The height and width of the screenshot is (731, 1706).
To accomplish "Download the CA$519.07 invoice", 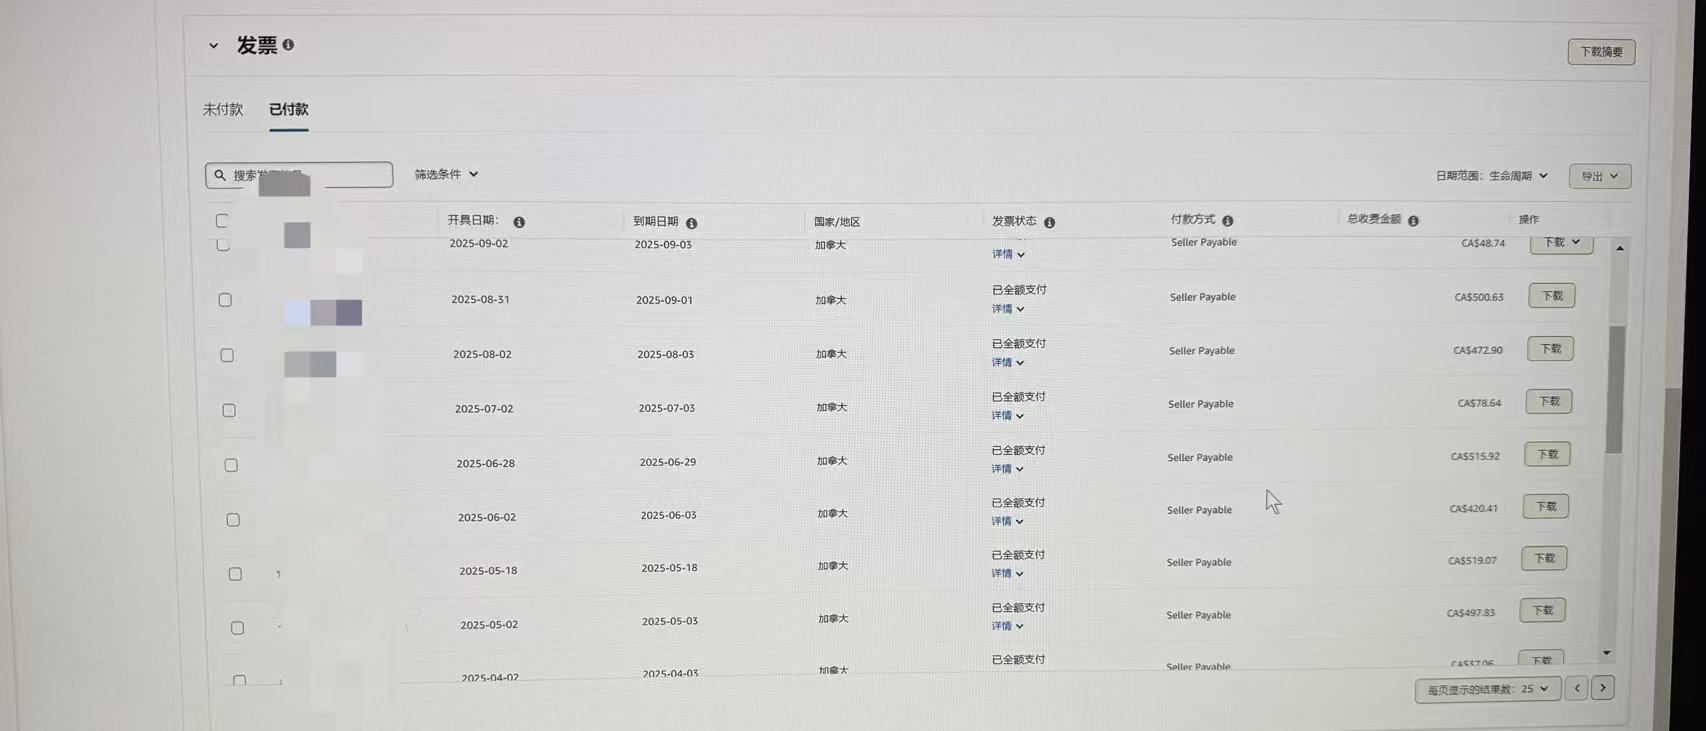I will [1544, 559].
